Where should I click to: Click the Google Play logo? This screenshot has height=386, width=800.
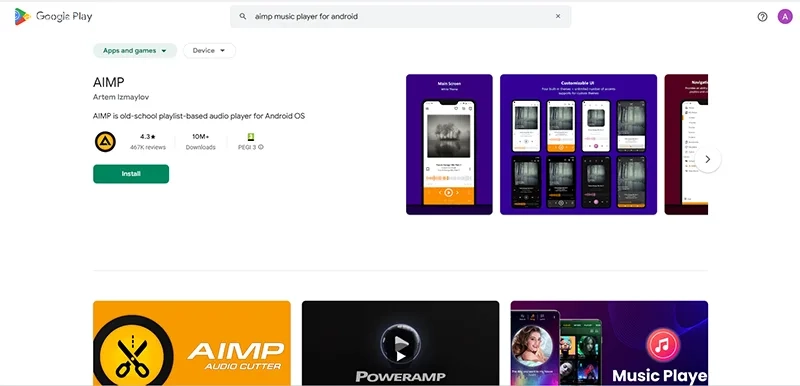pyautogui.click(x=54, y=16)
